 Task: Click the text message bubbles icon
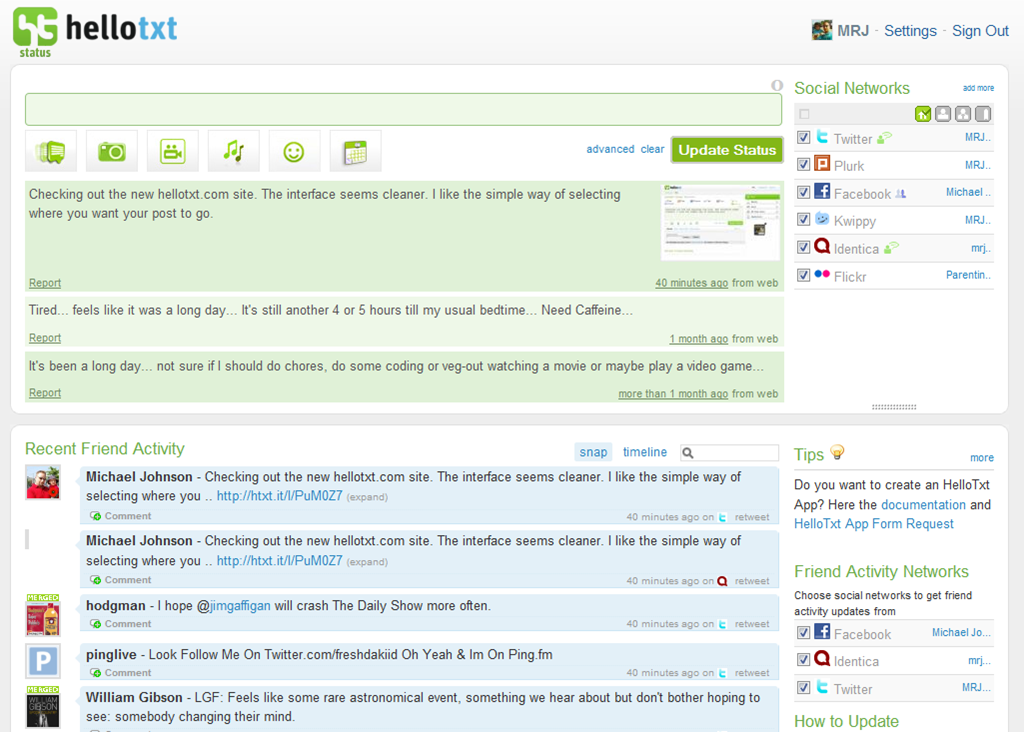(x=51, y=151)
